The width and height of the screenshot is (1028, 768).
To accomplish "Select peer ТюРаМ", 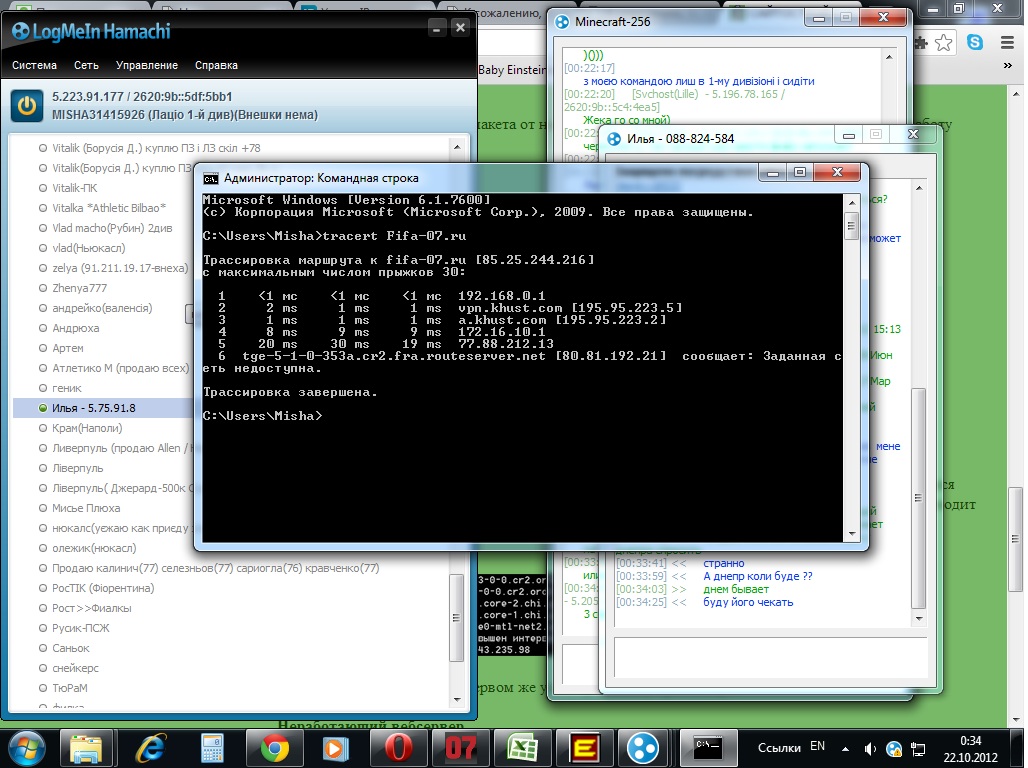I will tap(69, 688).
